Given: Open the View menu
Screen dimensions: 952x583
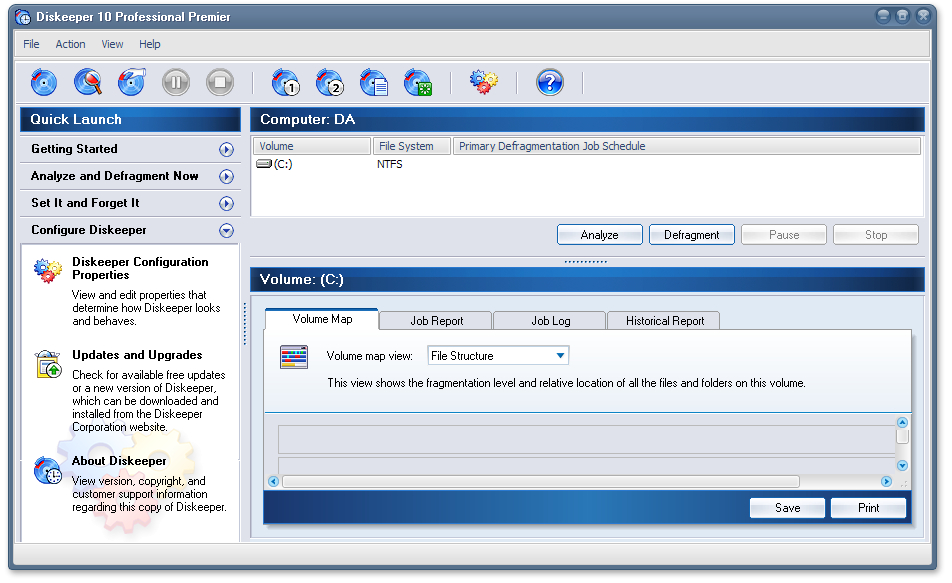Looking at the screenshot, I should [112, 44].
